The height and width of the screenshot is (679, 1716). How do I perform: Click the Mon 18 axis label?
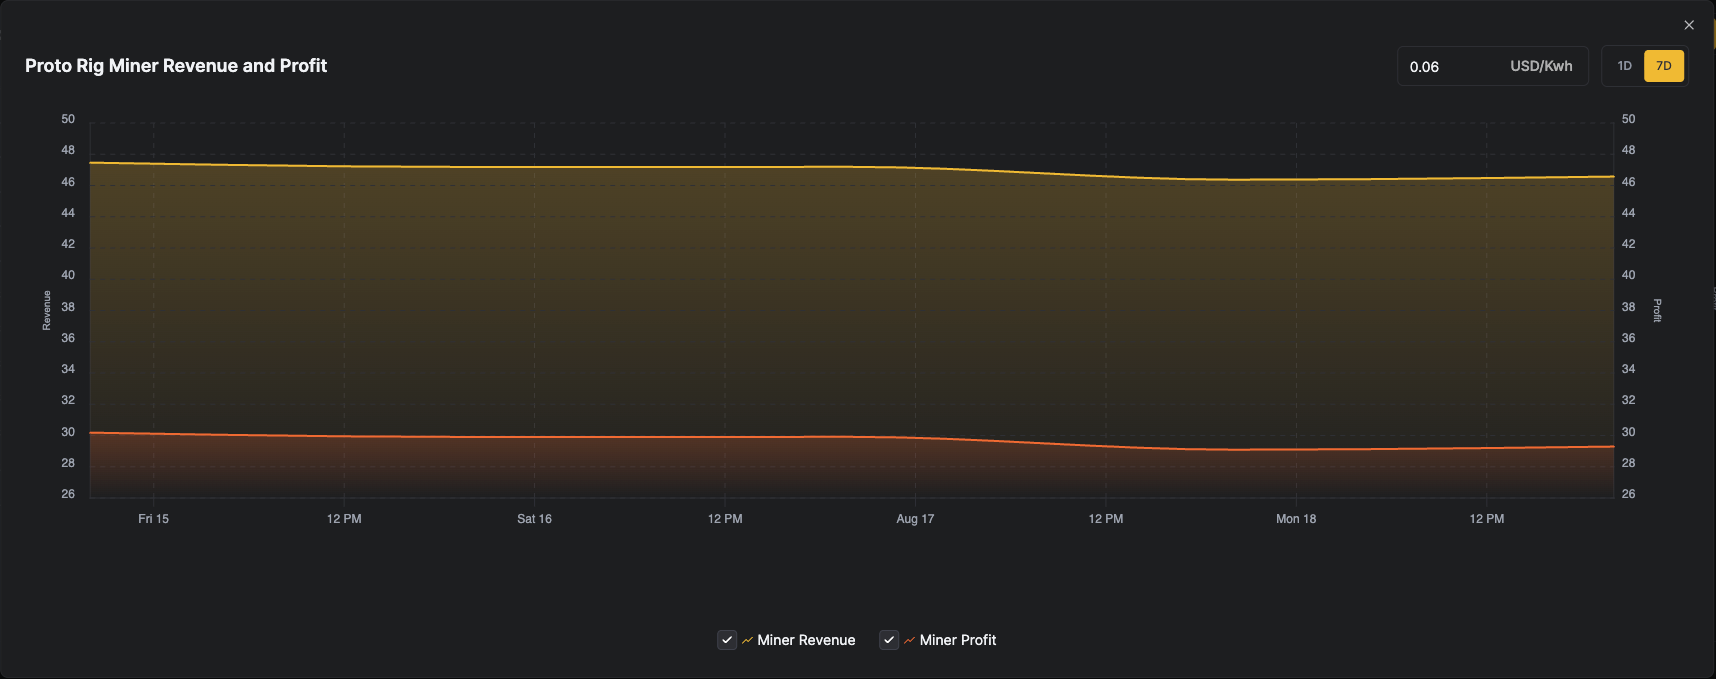pyautogui.click(x=1296, y=519)
